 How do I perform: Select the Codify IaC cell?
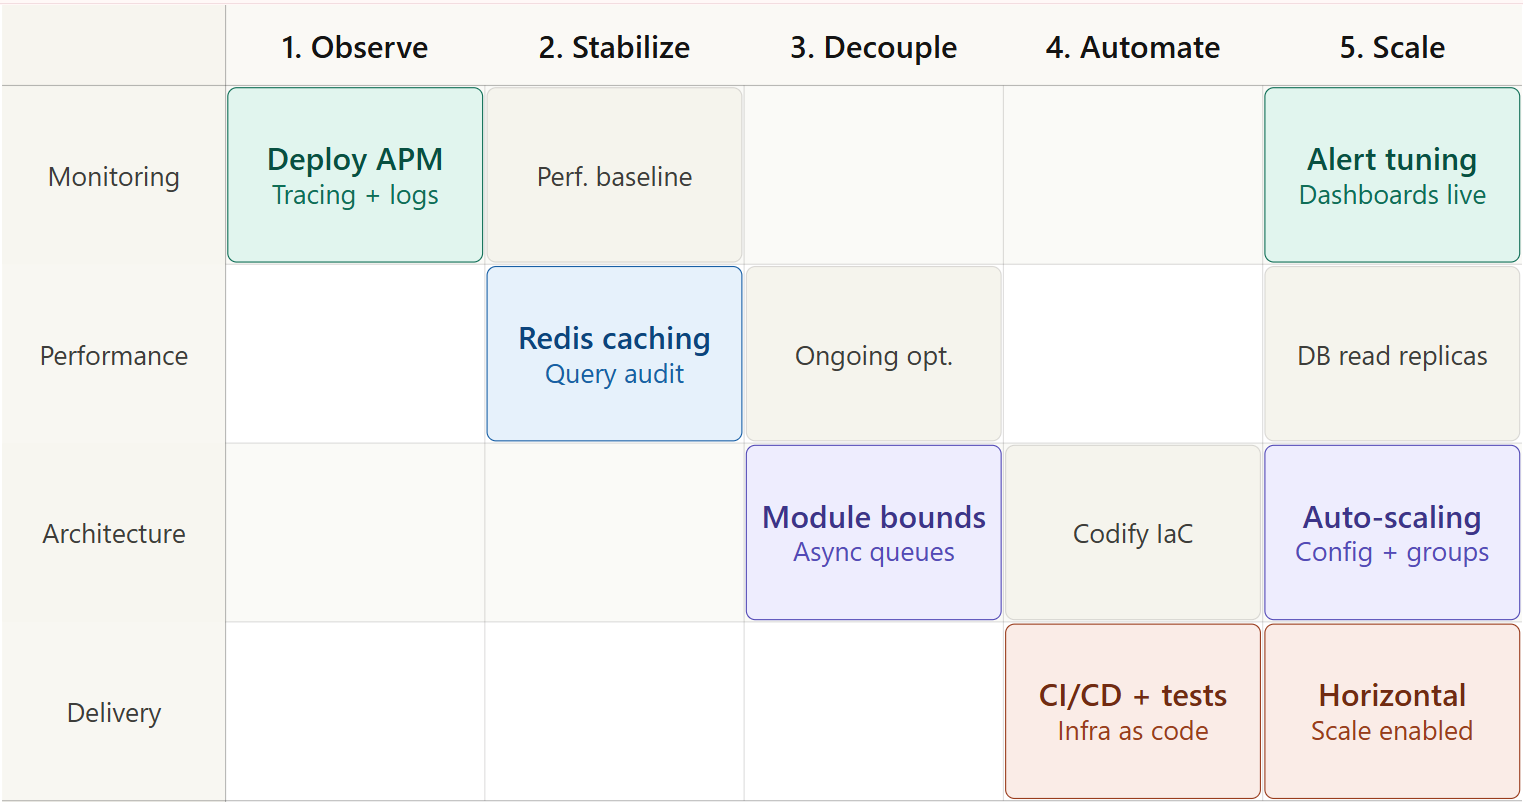tap(1132, 533)
